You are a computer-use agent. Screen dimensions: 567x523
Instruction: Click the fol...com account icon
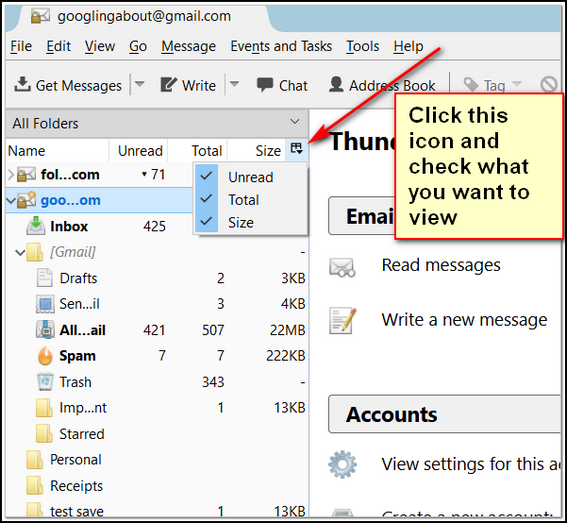[26, 174]
